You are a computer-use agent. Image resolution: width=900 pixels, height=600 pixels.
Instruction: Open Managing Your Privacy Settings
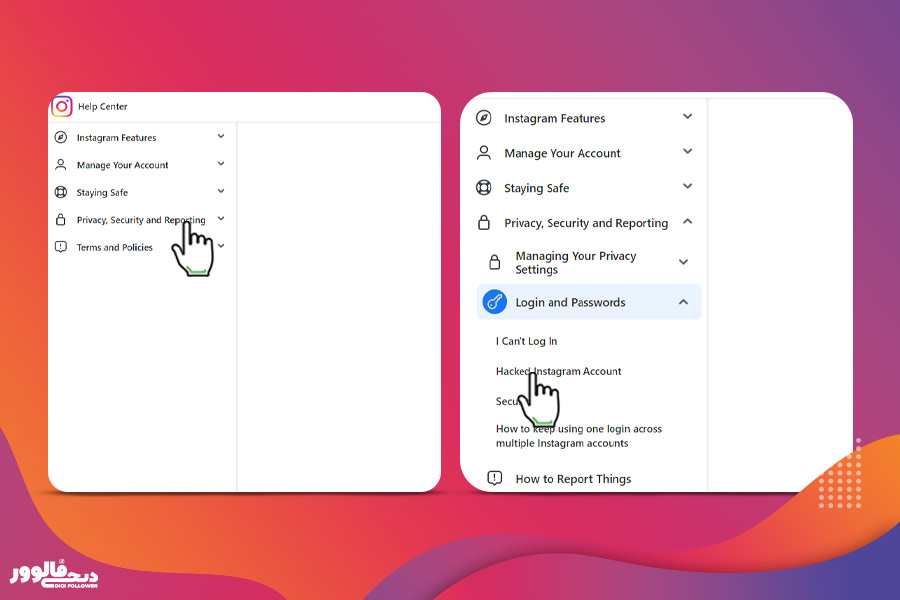click(x=576, y=262)
